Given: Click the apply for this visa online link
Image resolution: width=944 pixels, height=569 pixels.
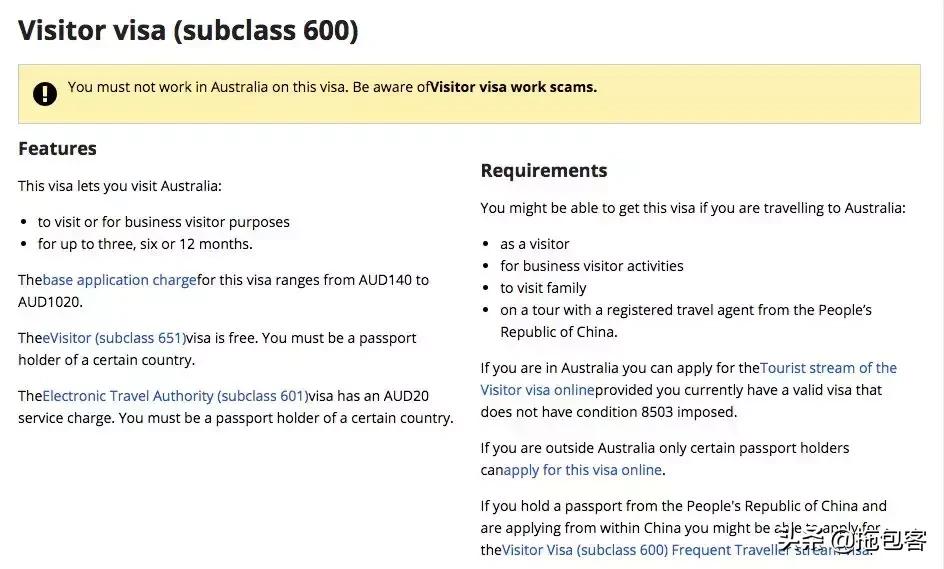Looking at the screenshot, I should click(582, 470).
